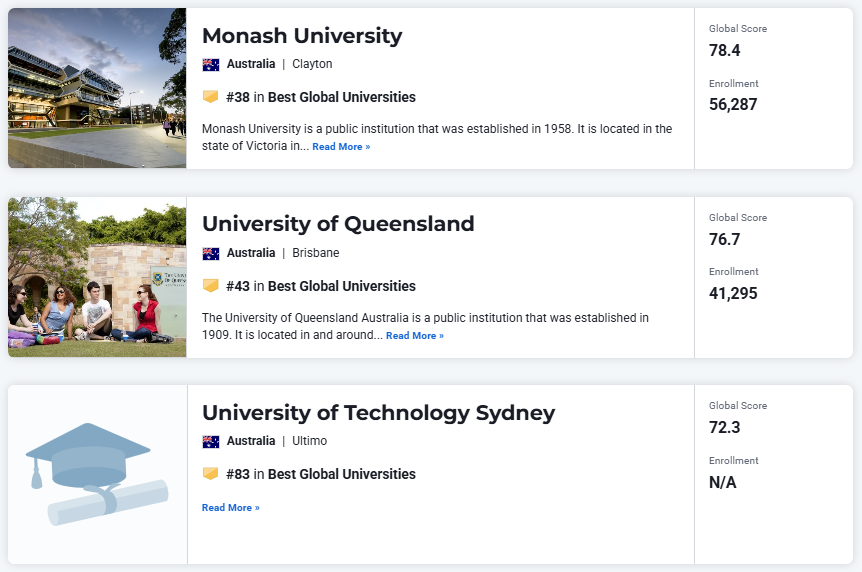This screenshot has height=572, width=862.
Task: Click Monash University campus building photo
Action: pyautogui.click(x=97, y=88)
